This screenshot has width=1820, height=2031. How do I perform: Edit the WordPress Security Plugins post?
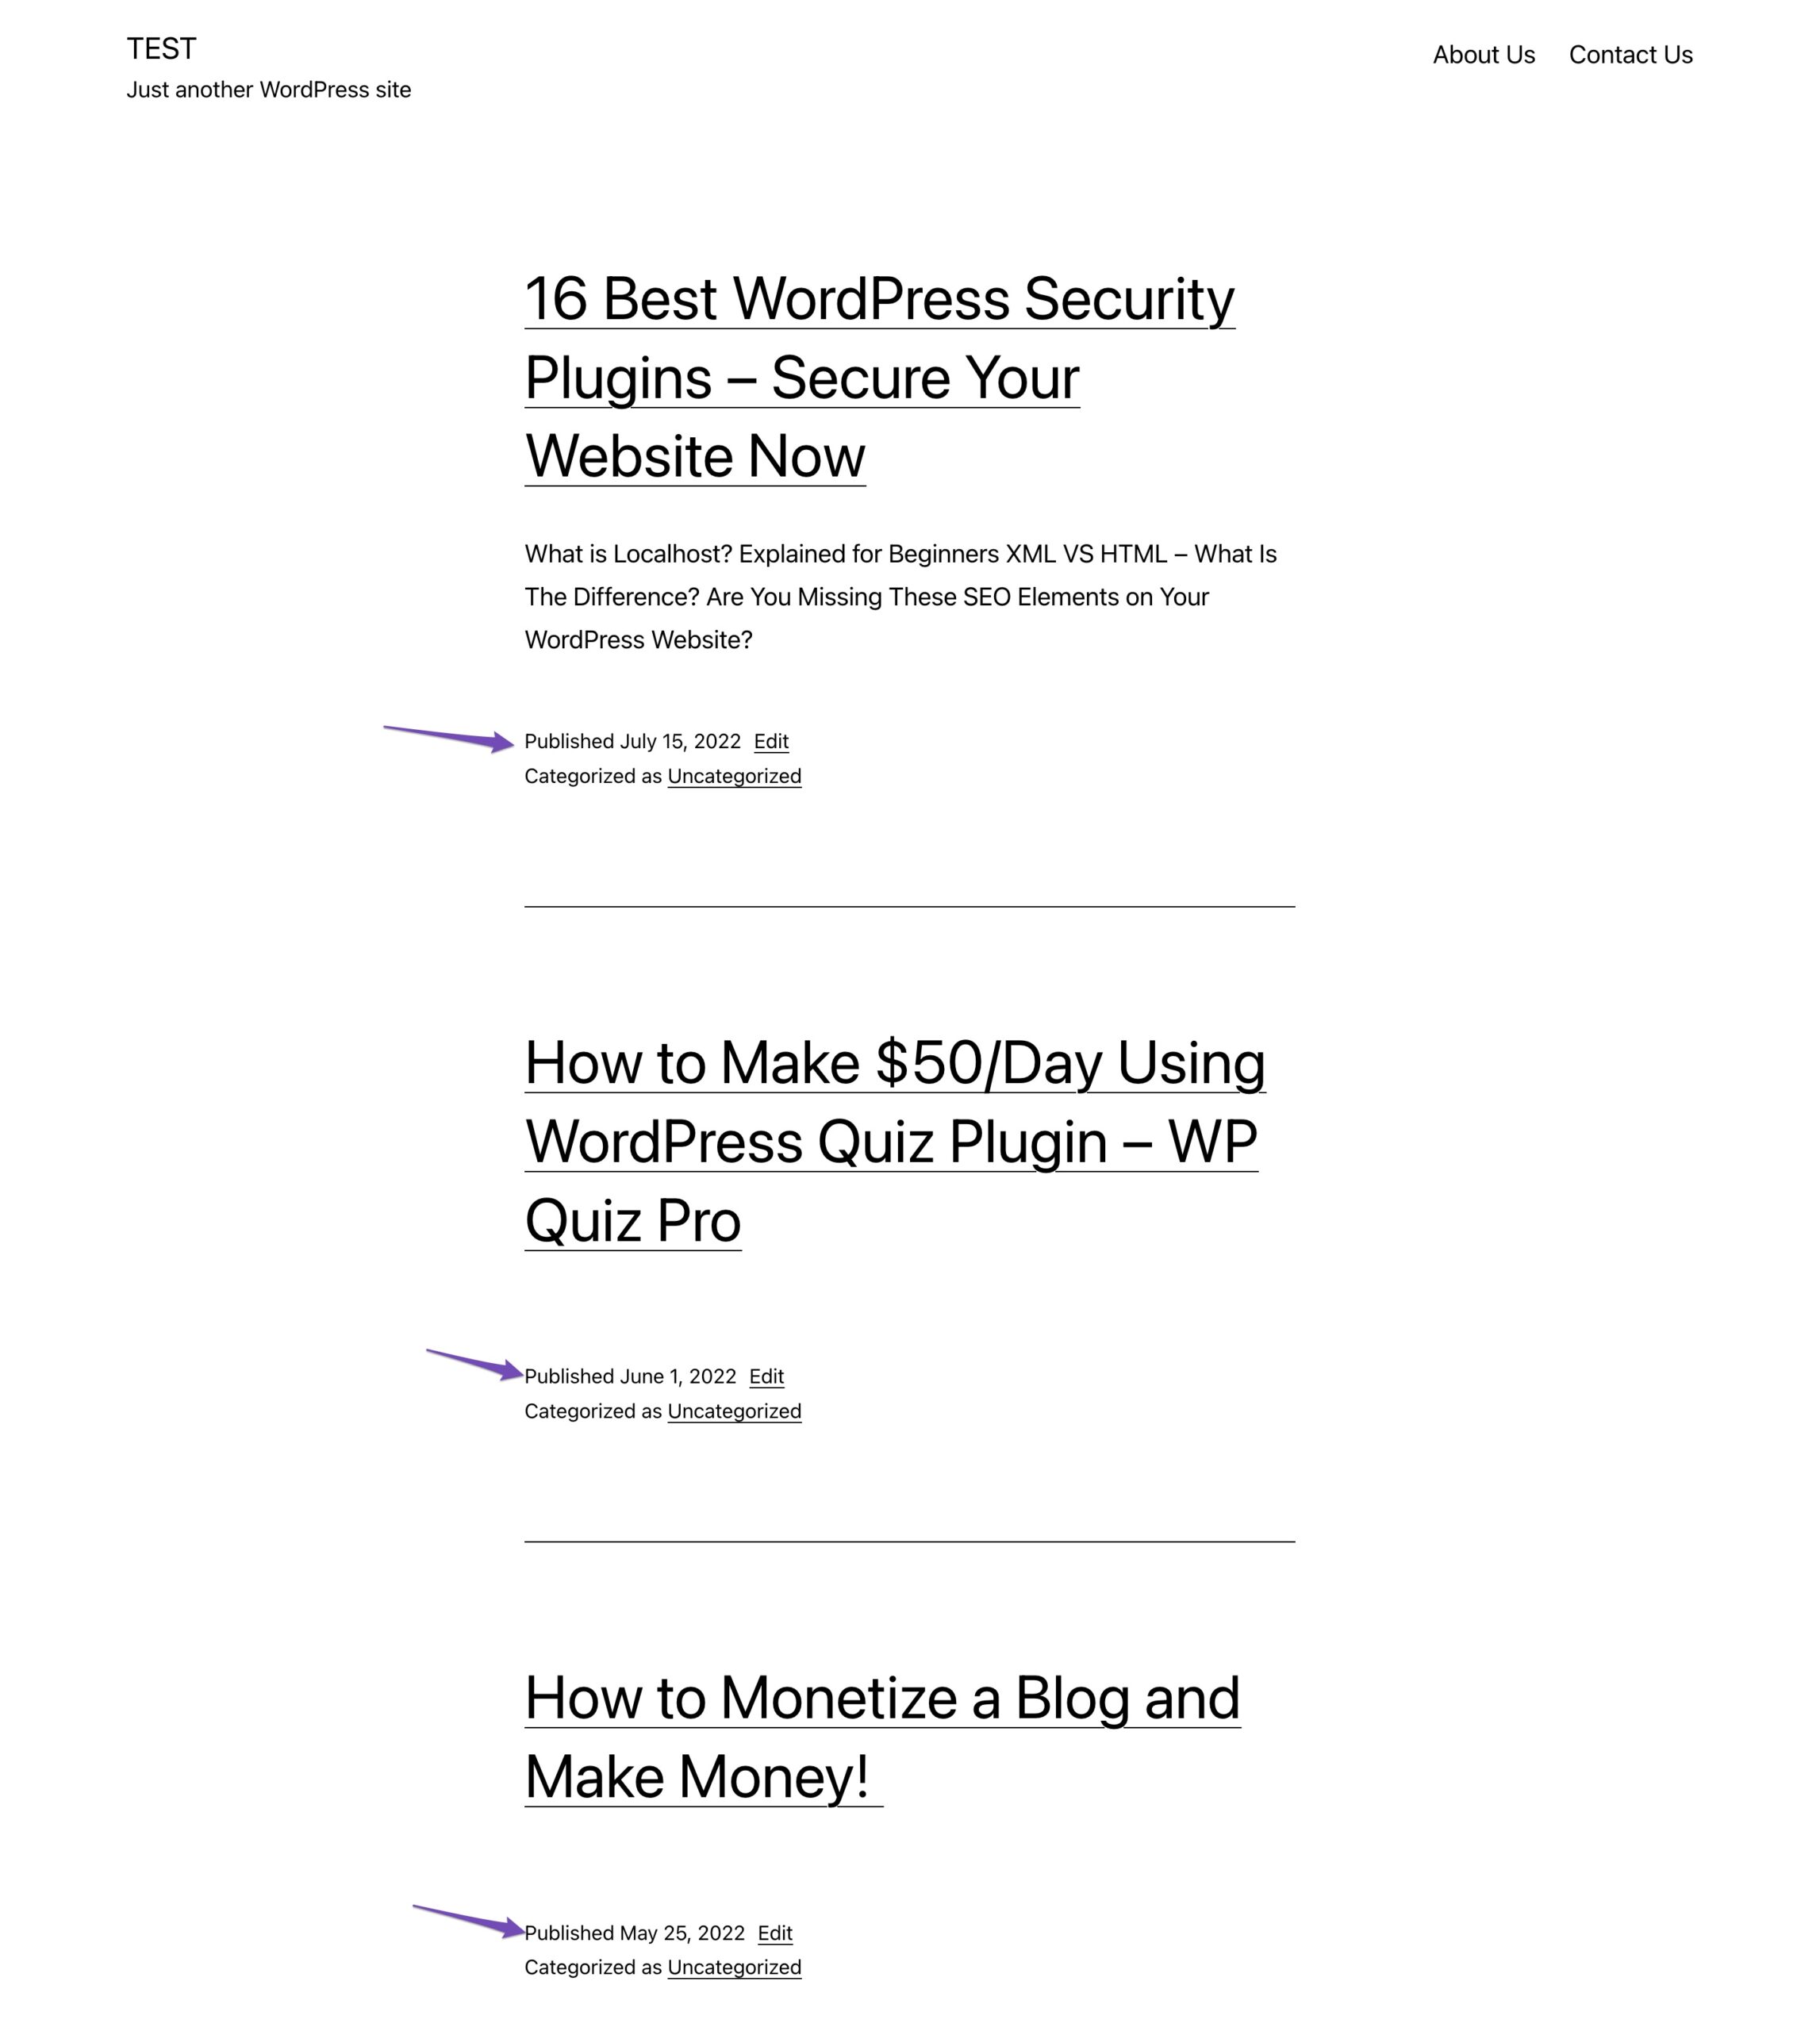point(770,739)
